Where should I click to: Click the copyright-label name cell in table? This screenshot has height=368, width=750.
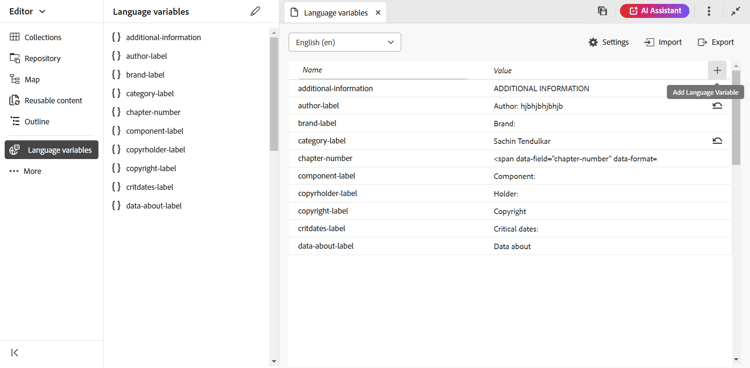click(323, 211)
